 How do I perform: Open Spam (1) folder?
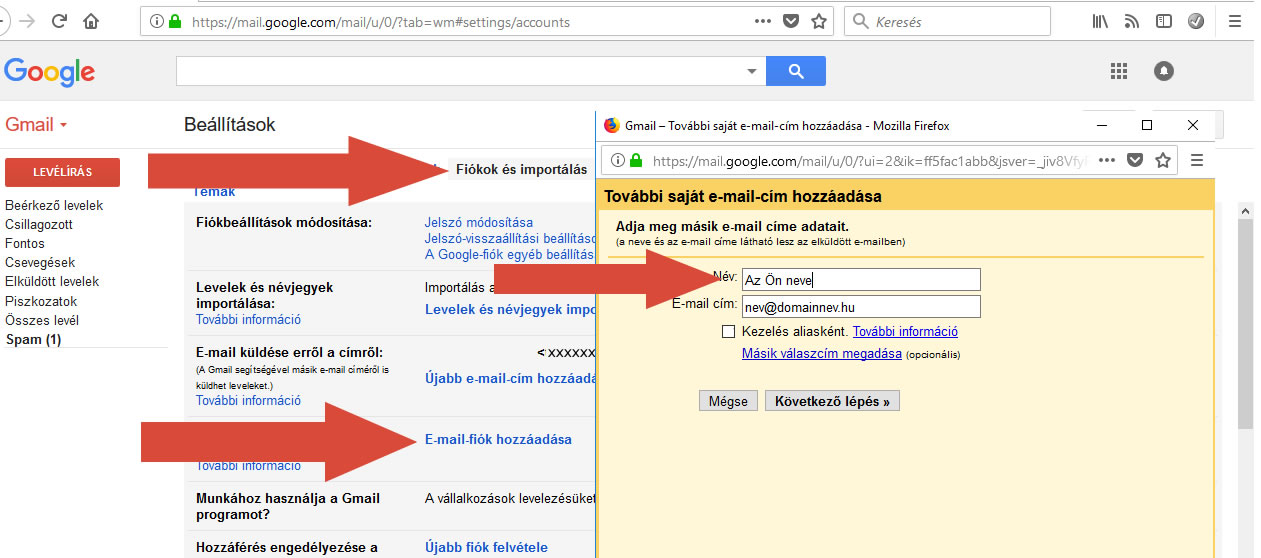pyautogui.click(x=33, y=340)
